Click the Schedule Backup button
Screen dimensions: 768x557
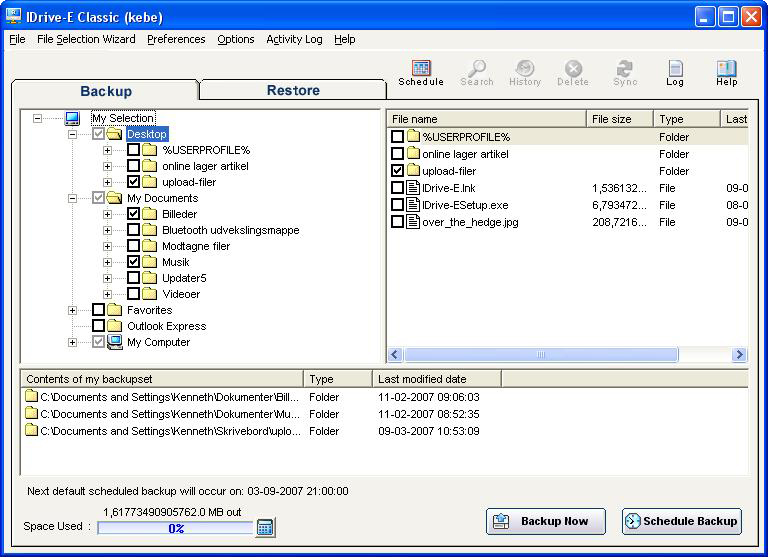click(x=681, y=521)
